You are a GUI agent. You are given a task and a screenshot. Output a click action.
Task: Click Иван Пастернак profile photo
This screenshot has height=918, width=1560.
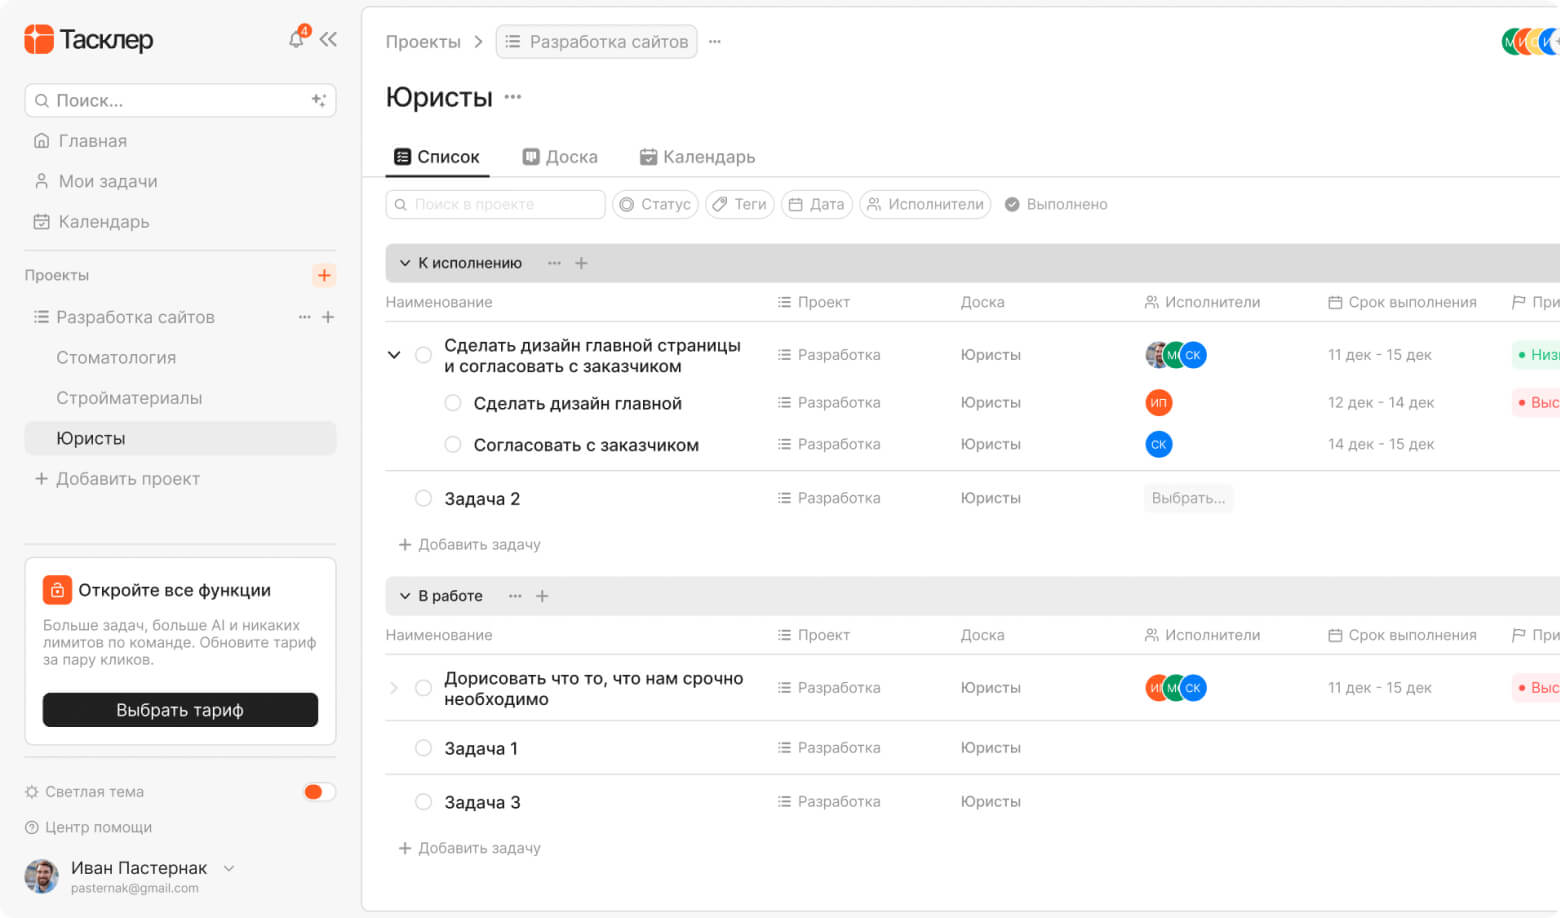[42, 876]
